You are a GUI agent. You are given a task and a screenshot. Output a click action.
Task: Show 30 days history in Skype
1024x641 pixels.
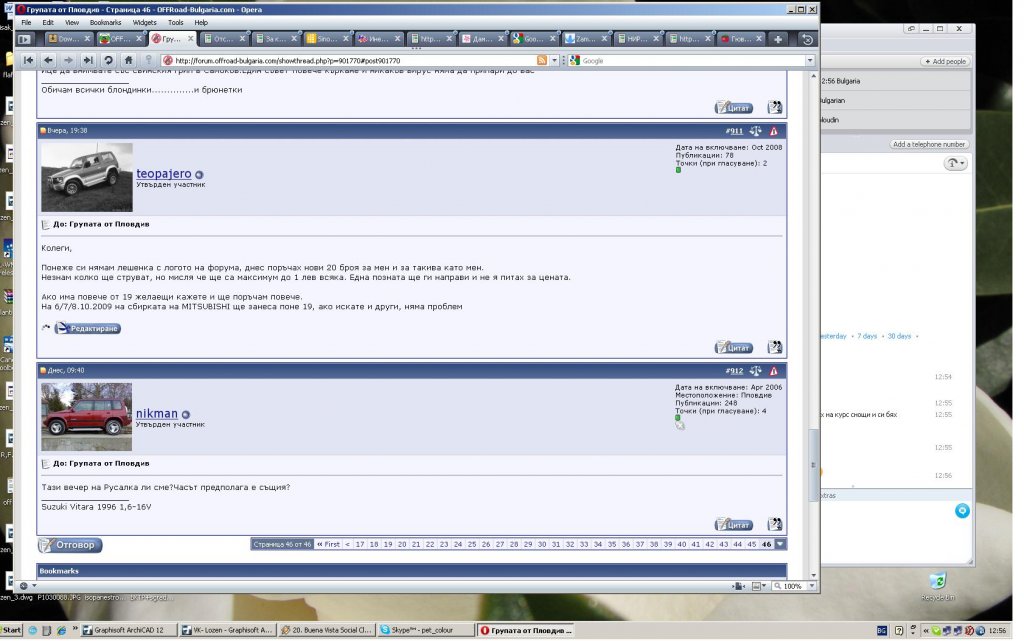click(x=899, y=336)
